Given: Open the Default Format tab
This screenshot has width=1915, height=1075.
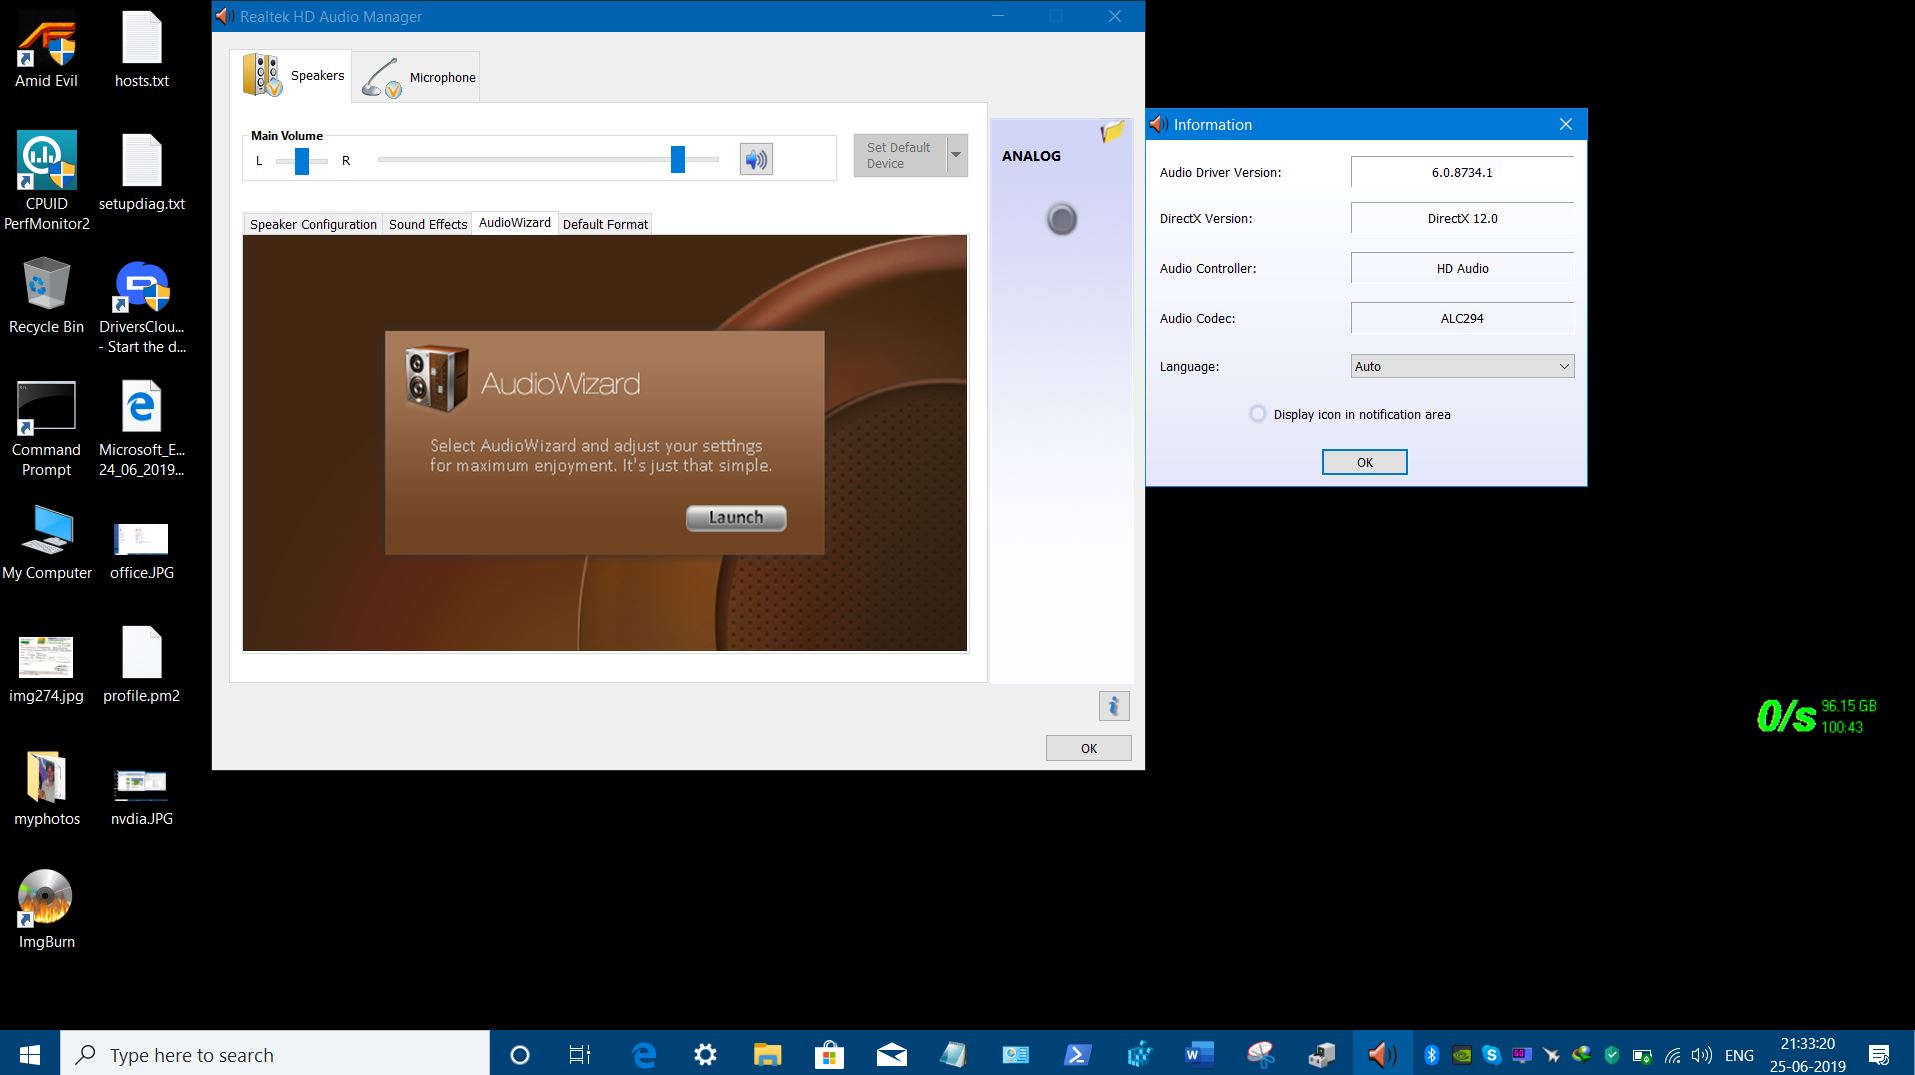Looking at the screenshot, I should pos(605,224).
